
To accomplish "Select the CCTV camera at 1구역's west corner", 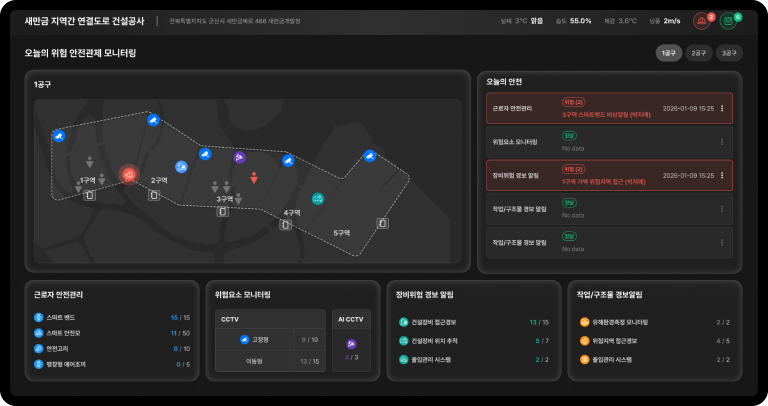I will point(59,136).
